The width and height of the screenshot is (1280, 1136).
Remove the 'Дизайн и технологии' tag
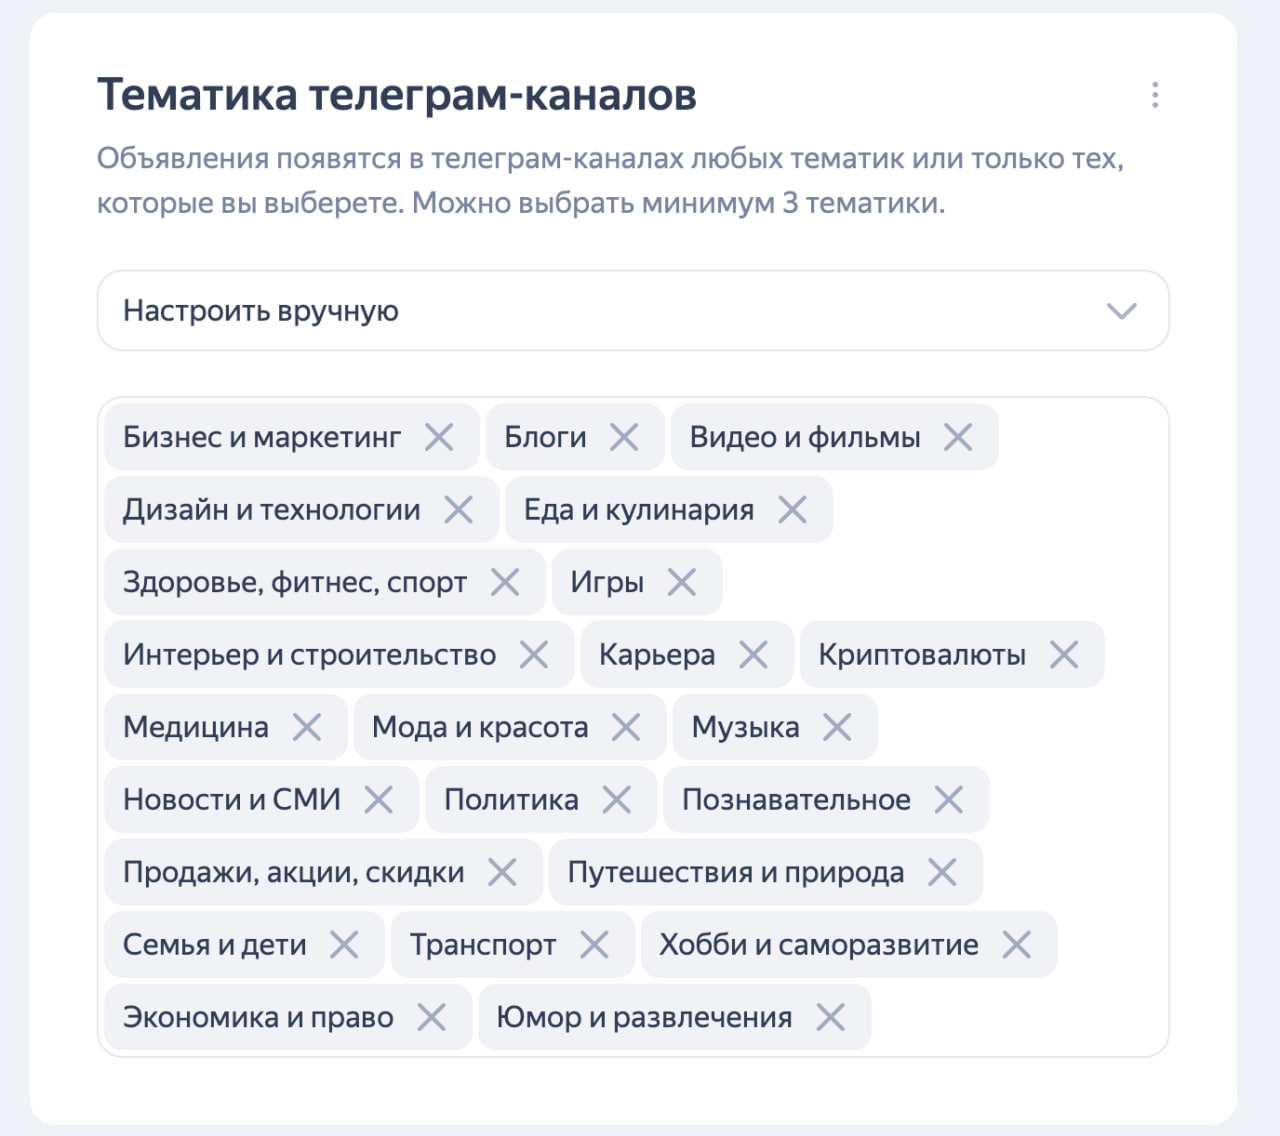click(x=459, y=510)
